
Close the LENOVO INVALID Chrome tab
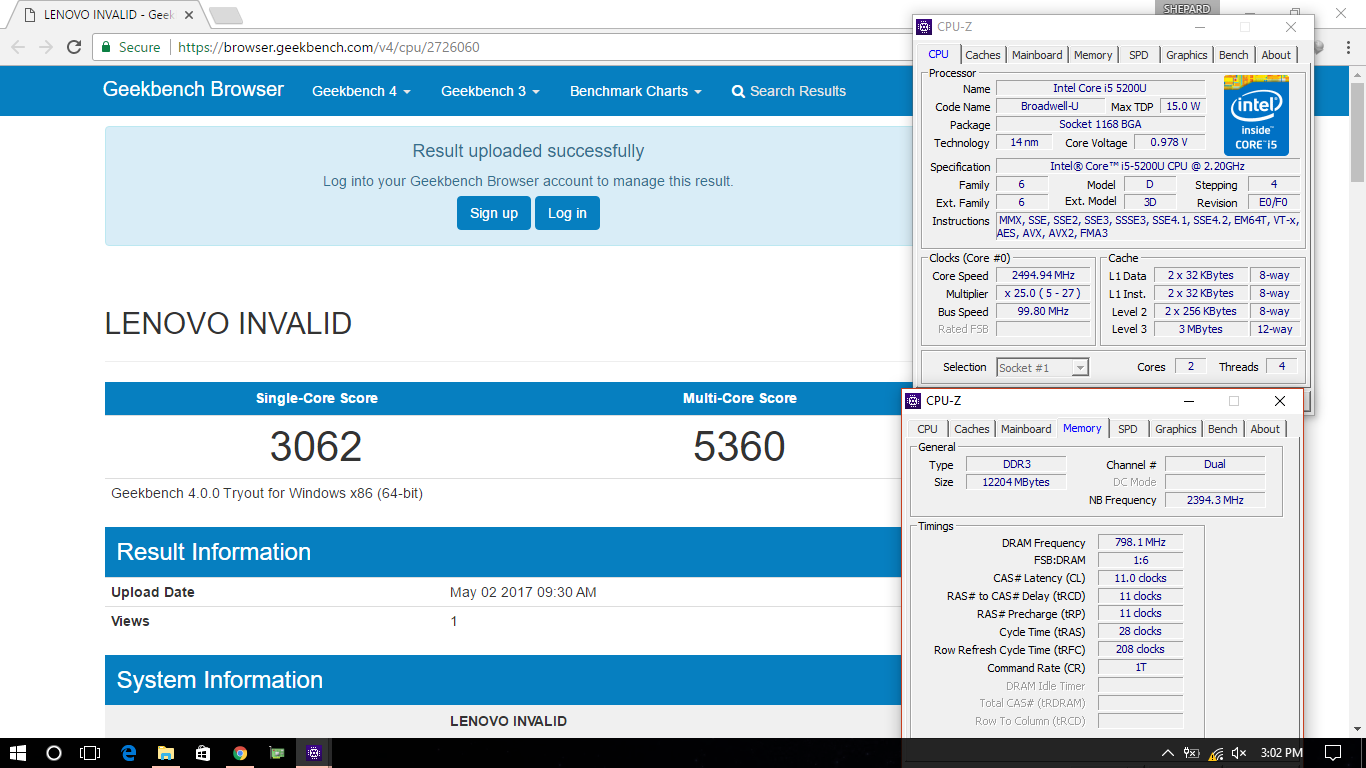[189, 16]
